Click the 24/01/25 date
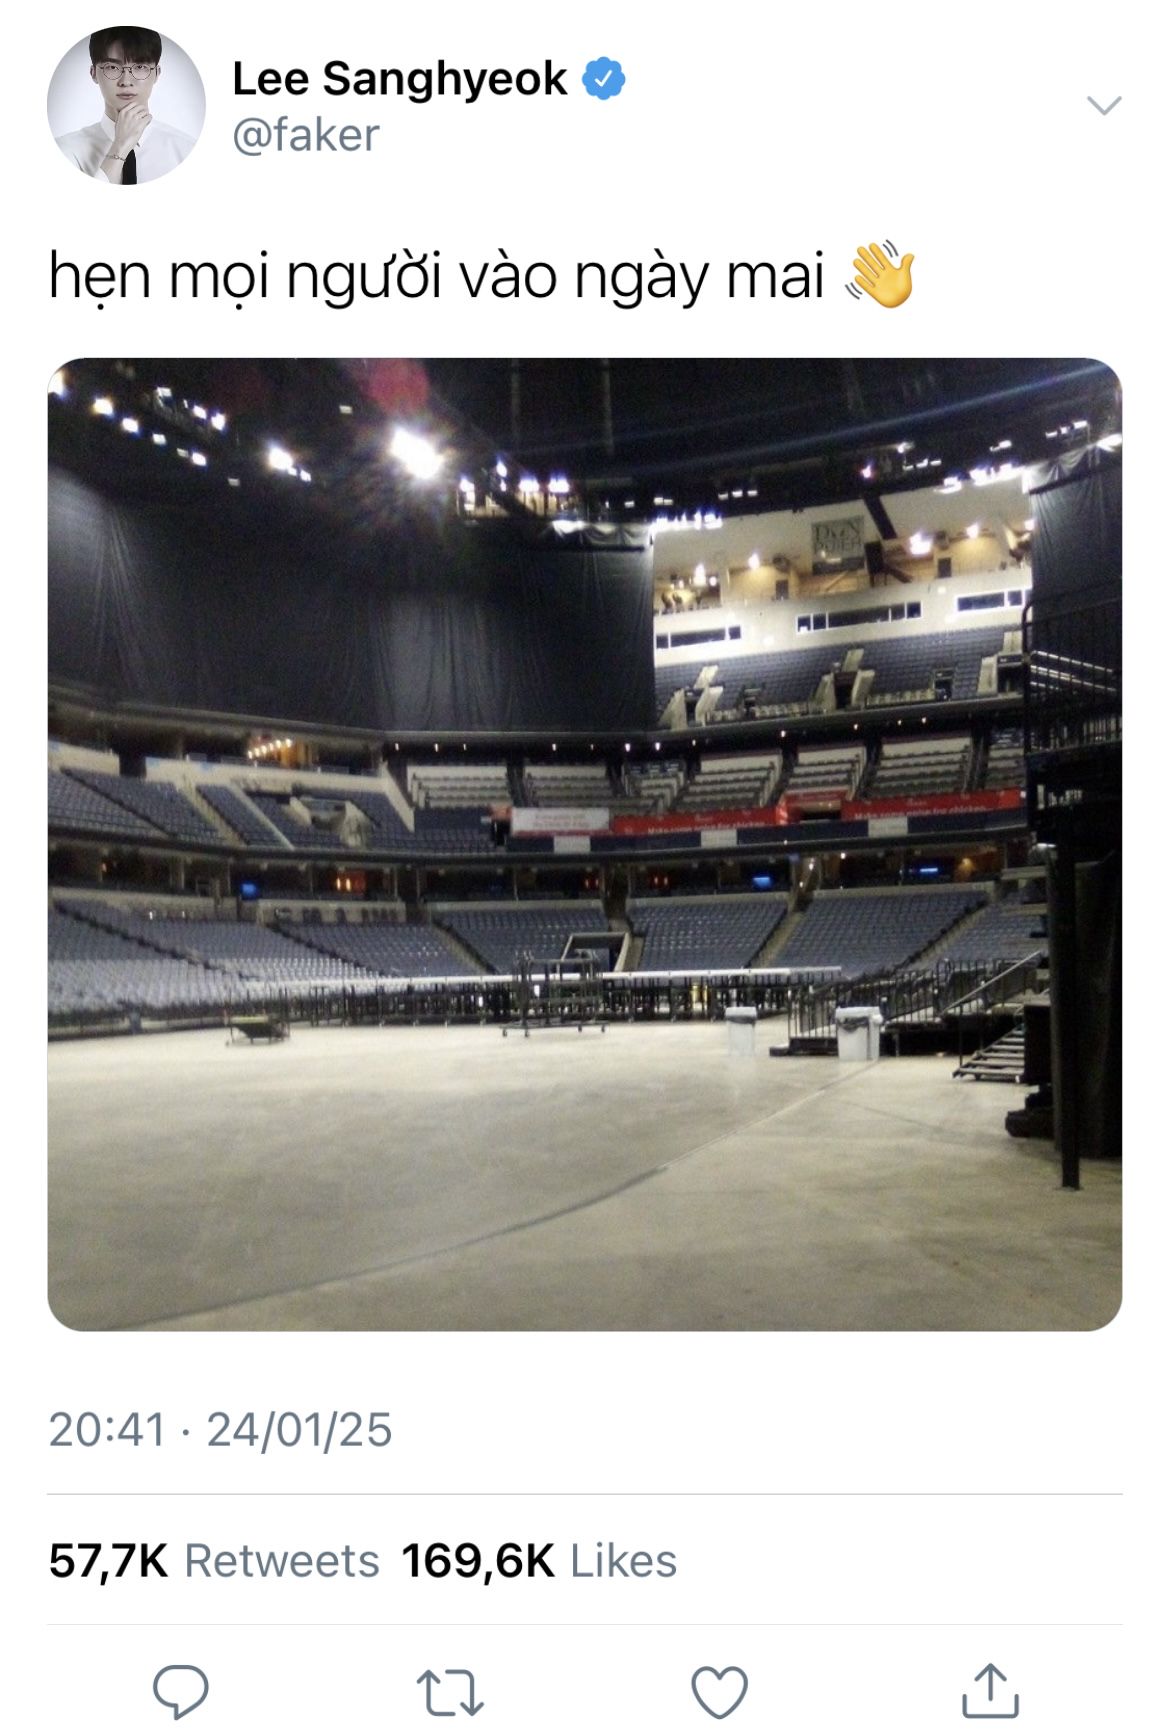1170x1735 pixels. click(x=299, y=1429)
